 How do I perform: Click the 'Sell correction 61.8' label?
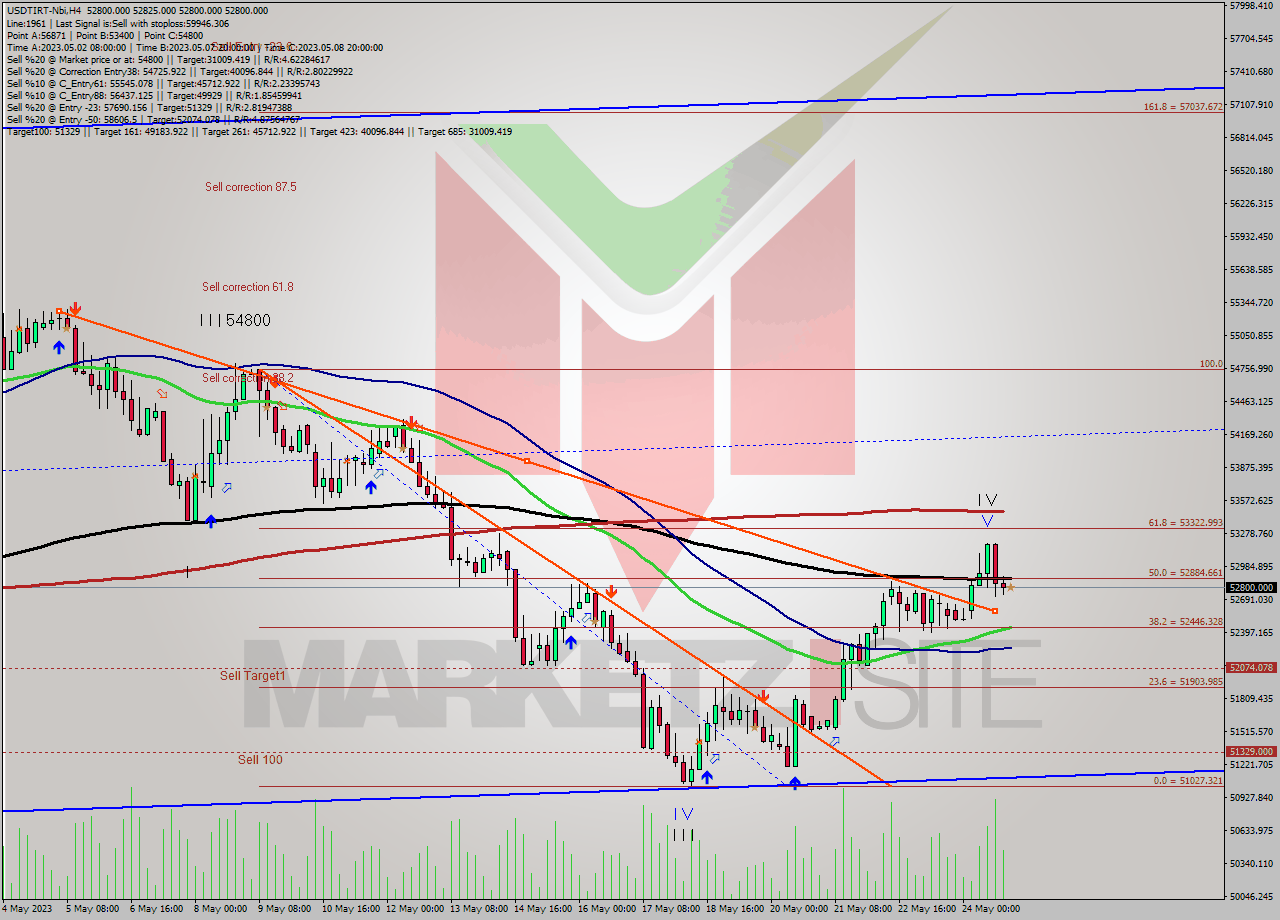click(x=248, y=287)
